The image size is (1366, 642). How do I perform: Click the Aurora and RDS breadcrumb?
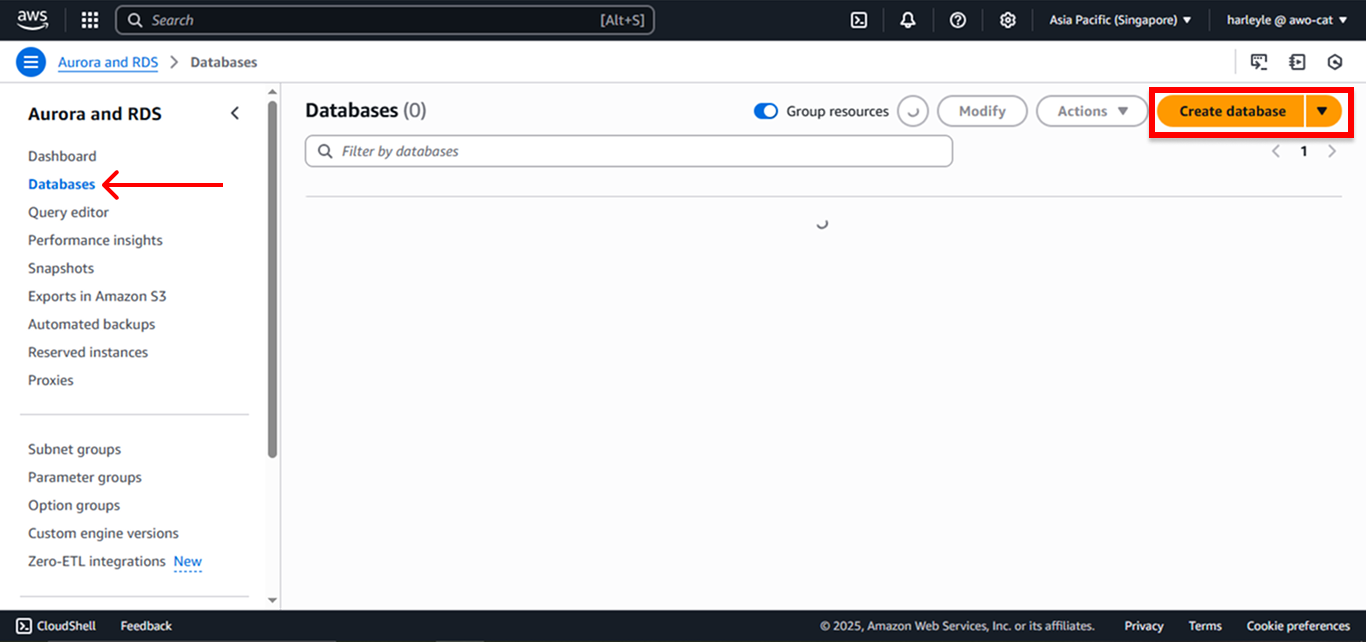108,62
